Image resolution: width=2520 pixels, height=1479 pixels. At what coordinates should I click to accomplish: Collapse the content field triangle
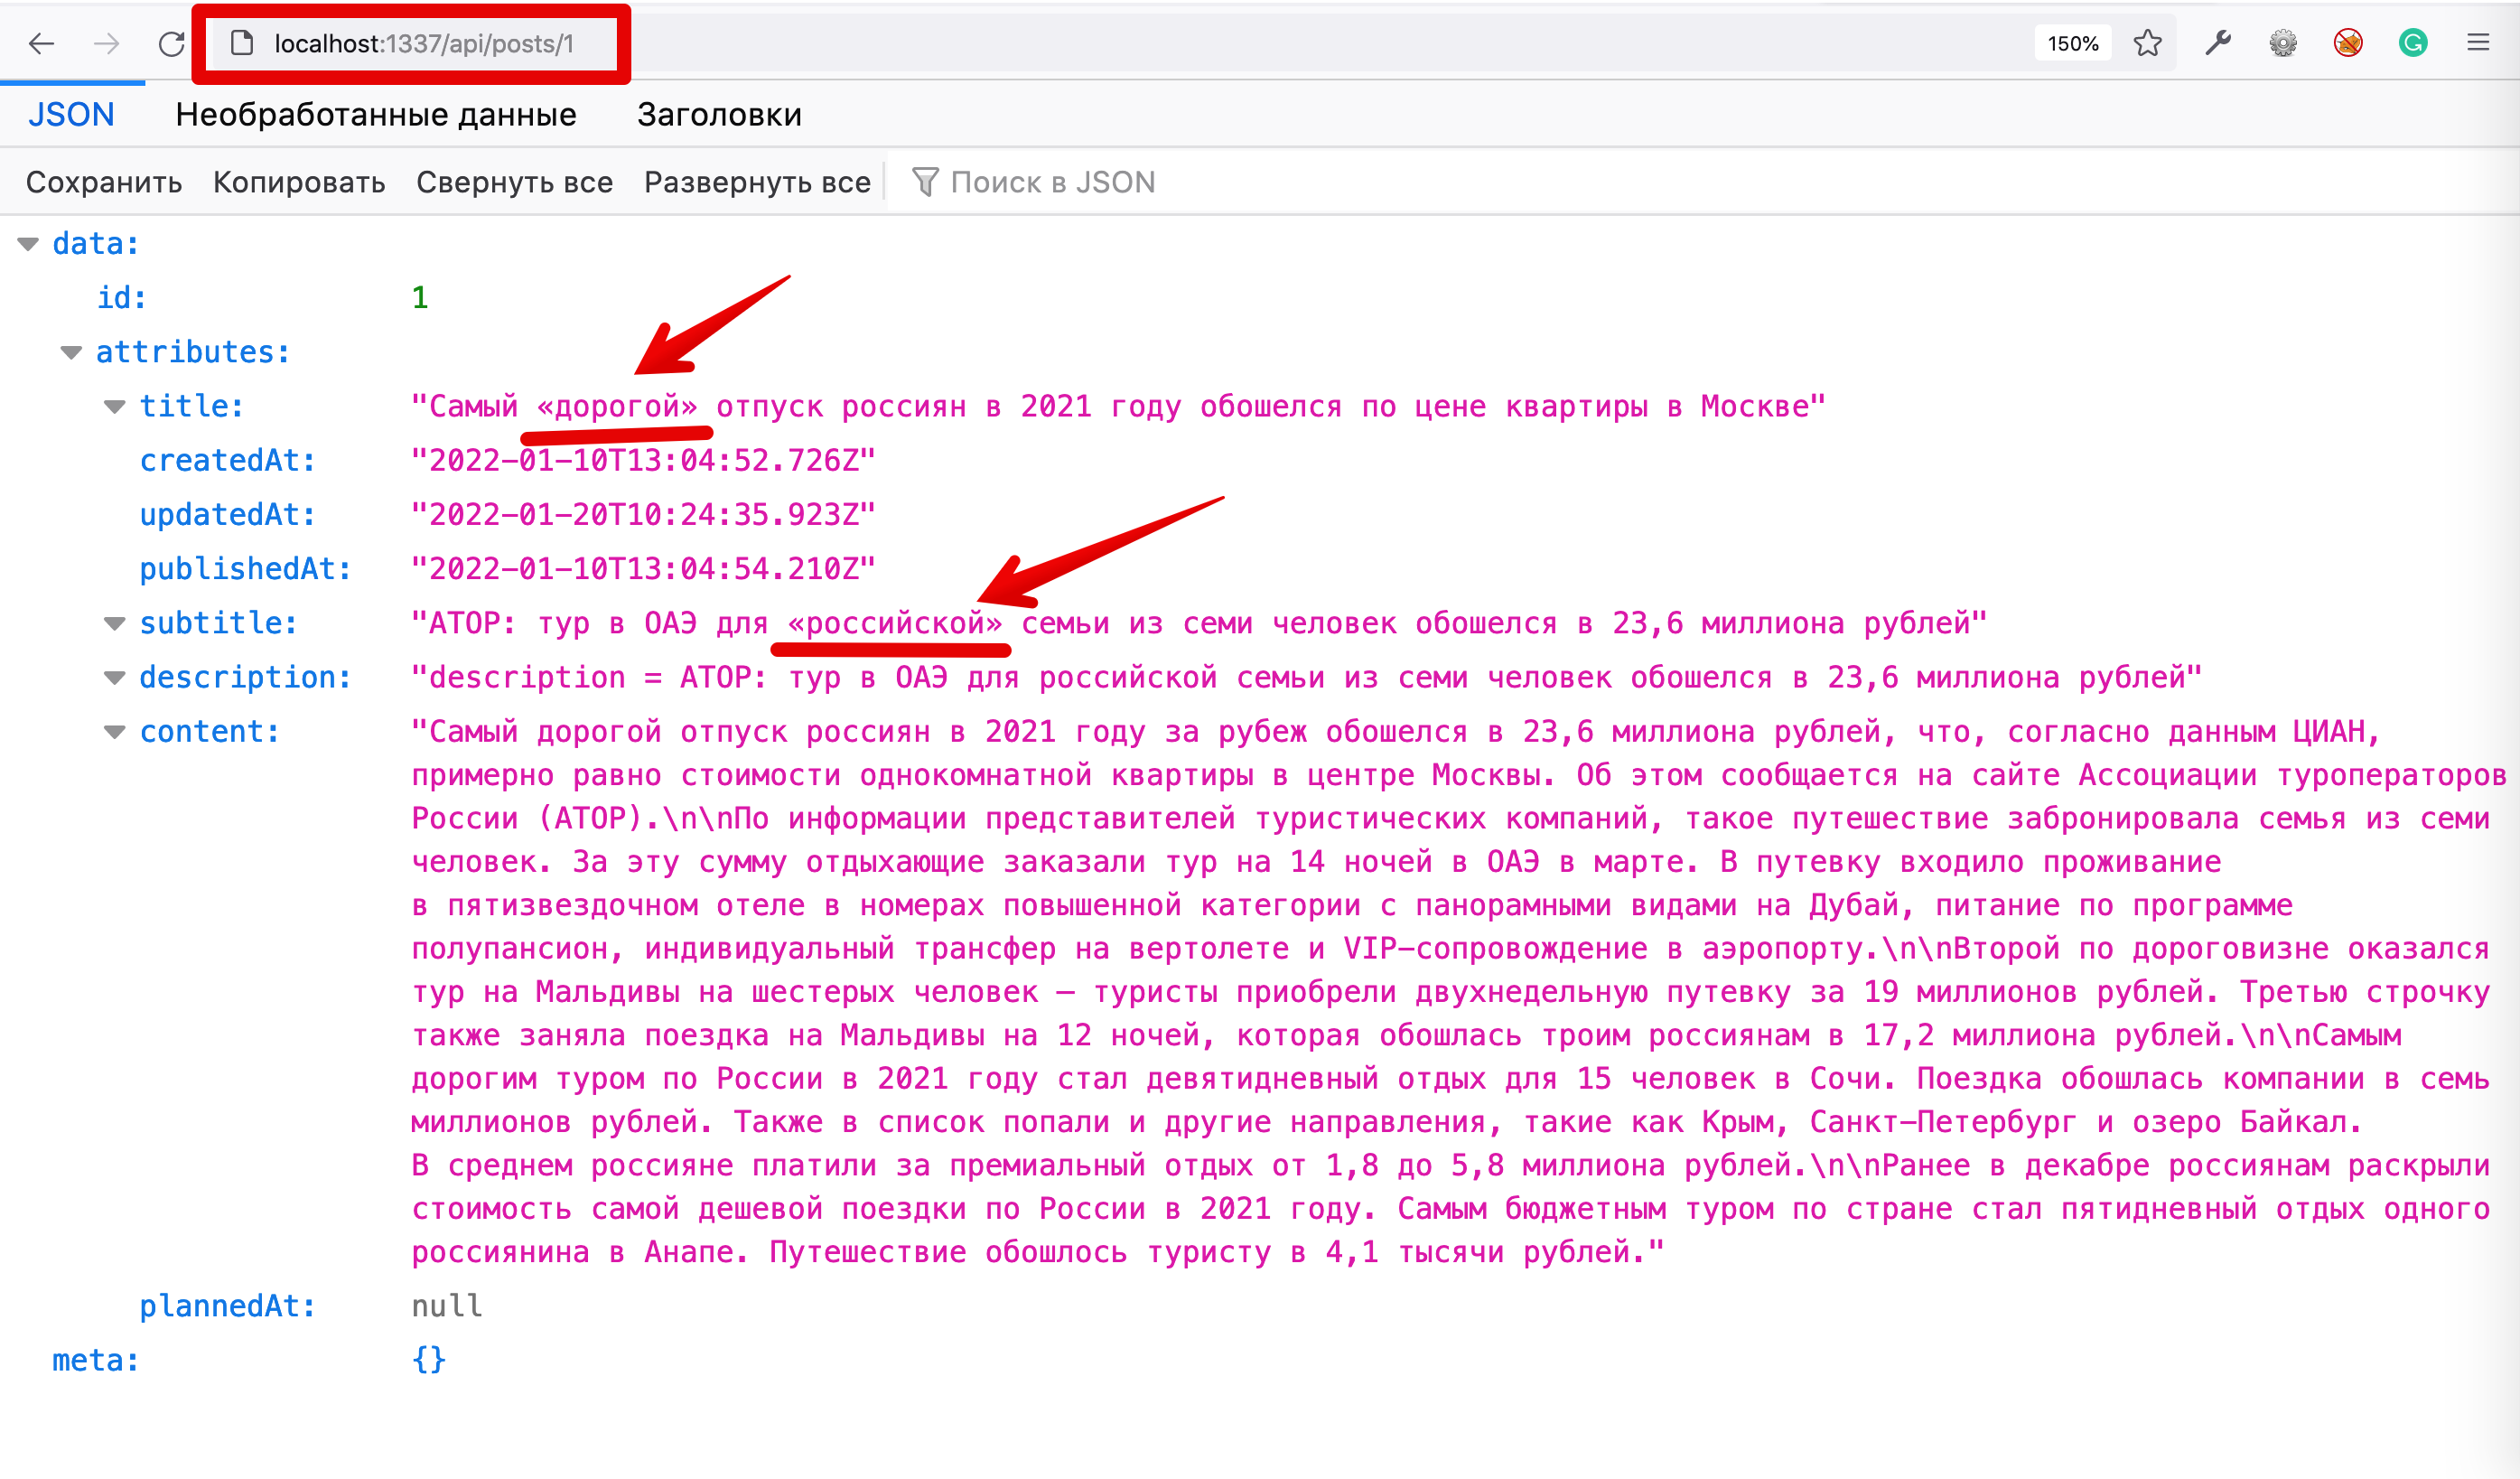point(115,732)
